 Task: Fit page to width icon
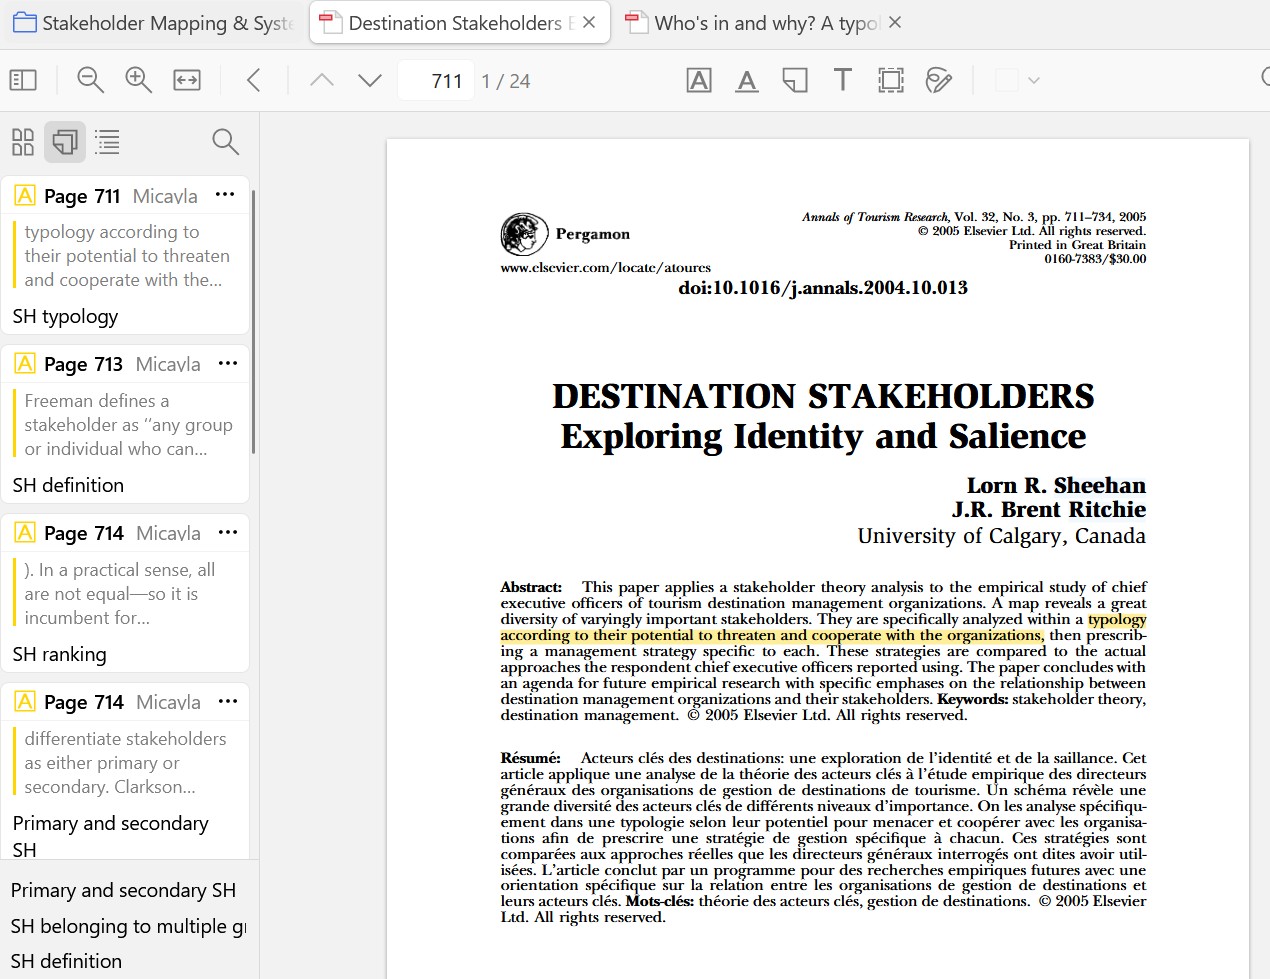[x=187, y=81]
